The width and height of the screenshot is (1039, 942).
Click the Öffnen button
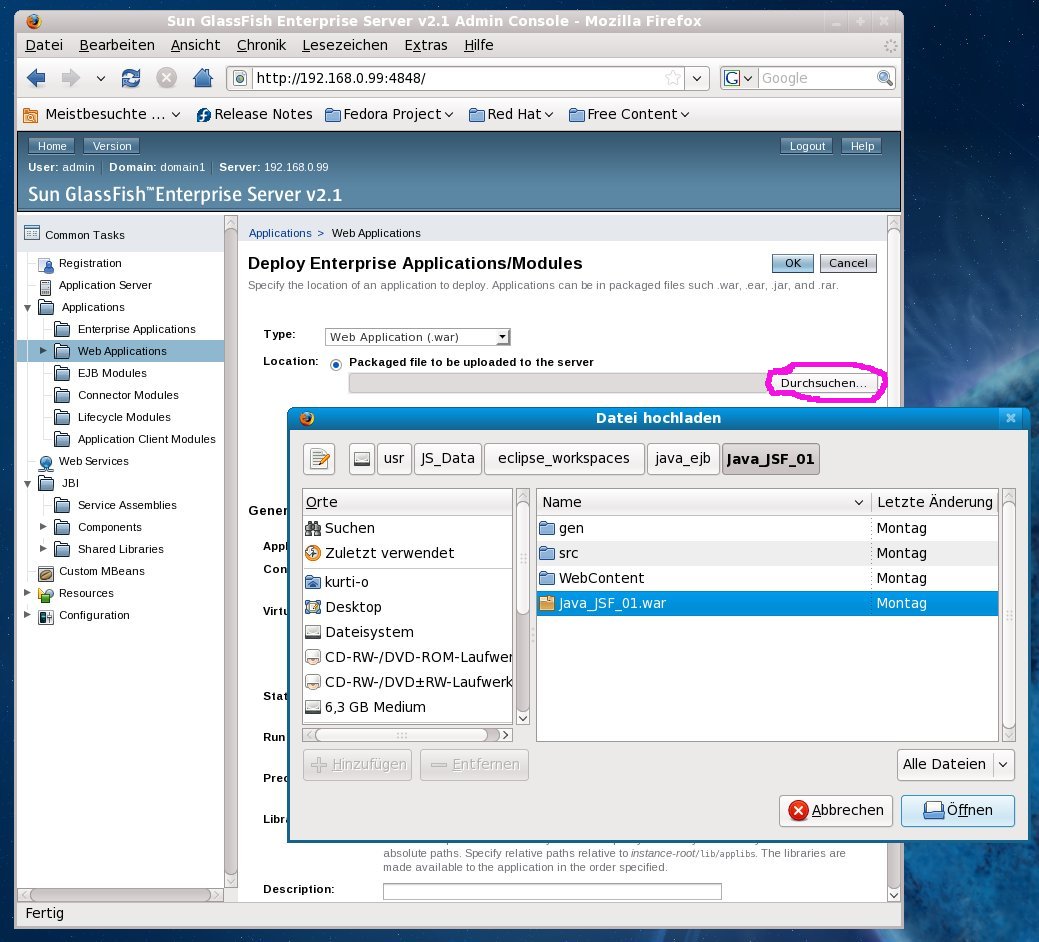click(957, 810)
